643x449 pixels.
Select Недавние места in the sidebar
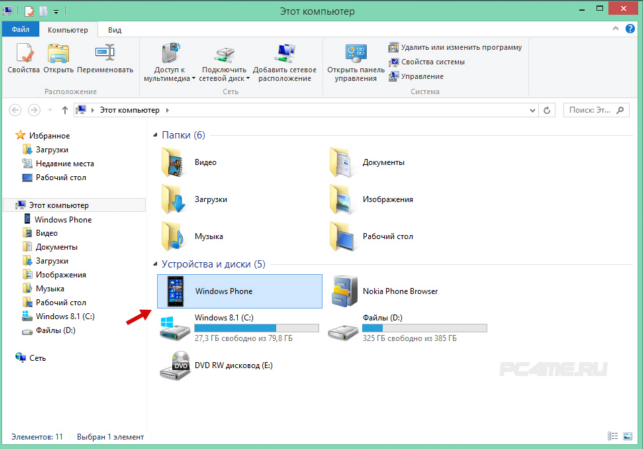click(58, 164)
